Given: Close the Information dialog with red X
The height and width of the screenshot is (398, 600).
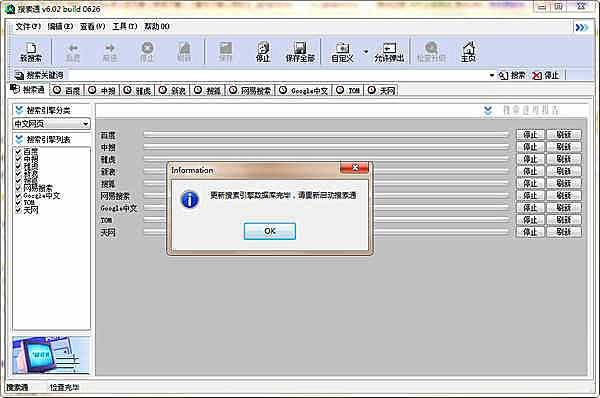Looking at the screenshot, I should pos(355,168).
